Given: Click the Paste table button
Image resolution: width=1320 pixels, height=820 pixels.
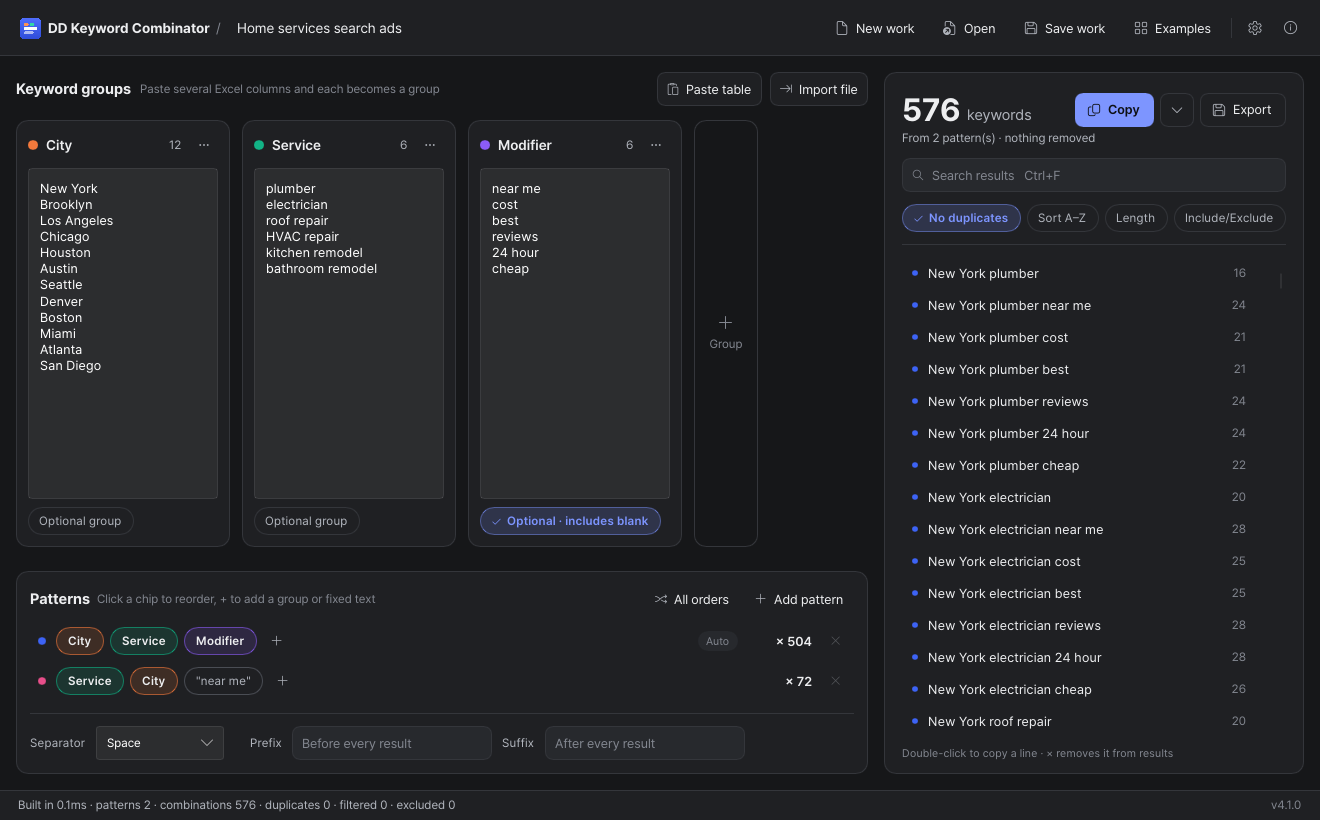Looking at the screenshot, I should tap(709, 89).
